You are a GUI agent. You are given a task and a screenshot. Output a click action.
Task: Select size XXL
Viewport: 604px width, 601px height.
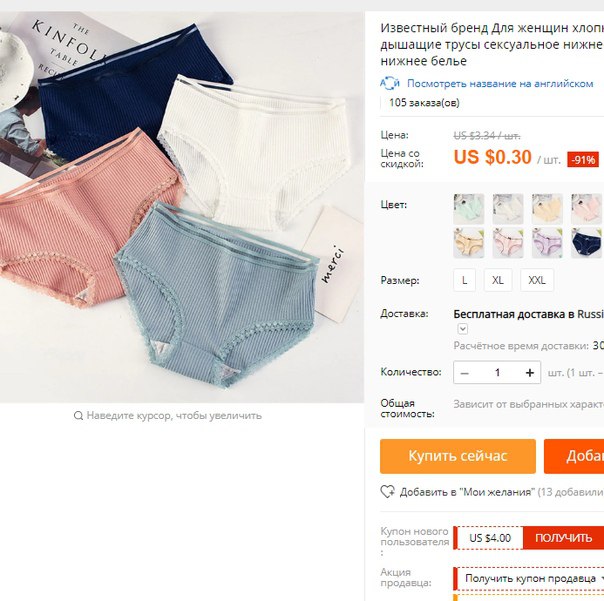click(x=537, y=280)
